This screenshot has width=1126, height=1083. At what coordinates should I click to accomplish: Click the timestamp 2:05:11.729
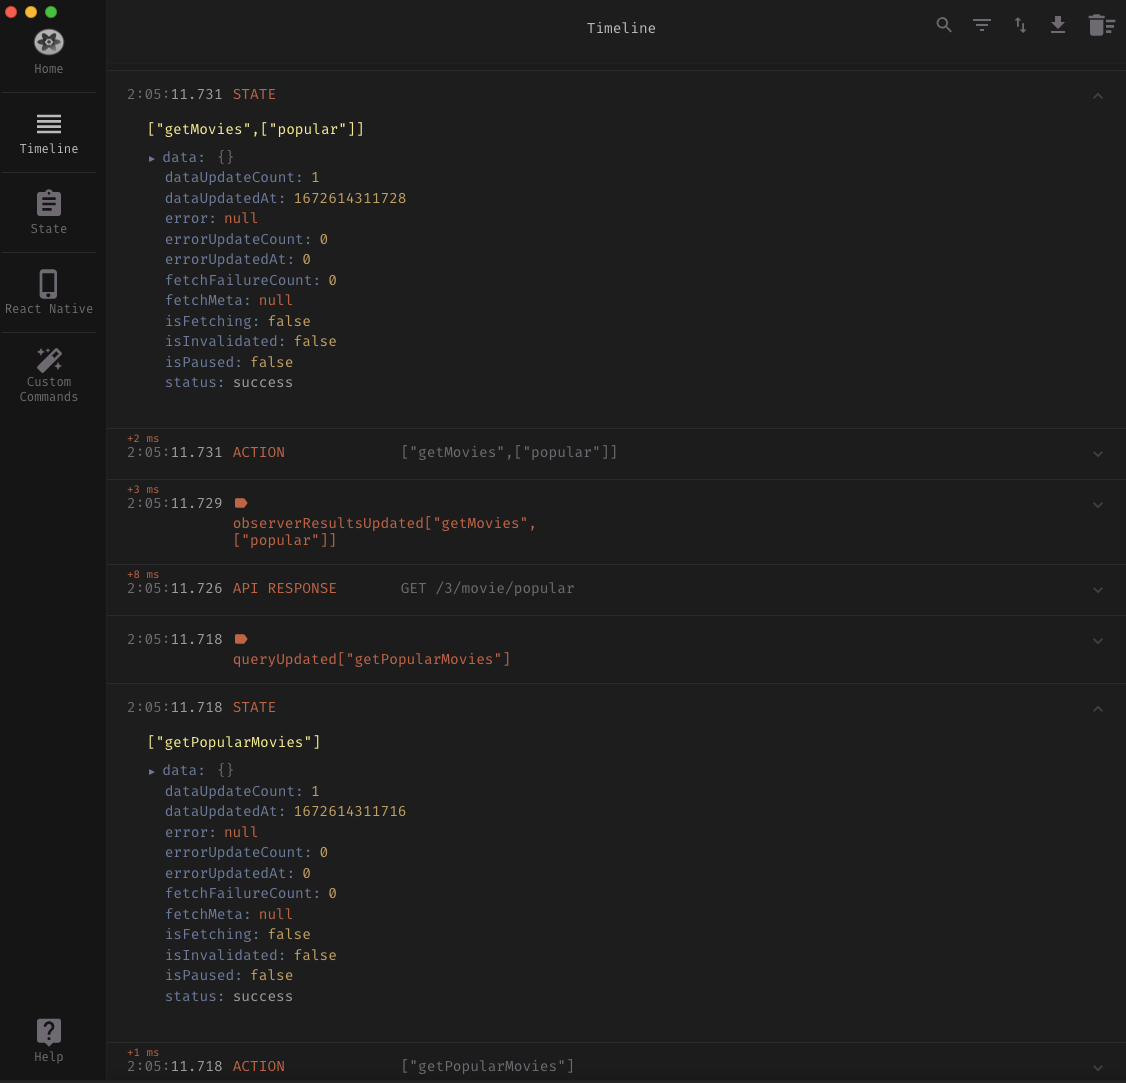(x=175, y=503)
